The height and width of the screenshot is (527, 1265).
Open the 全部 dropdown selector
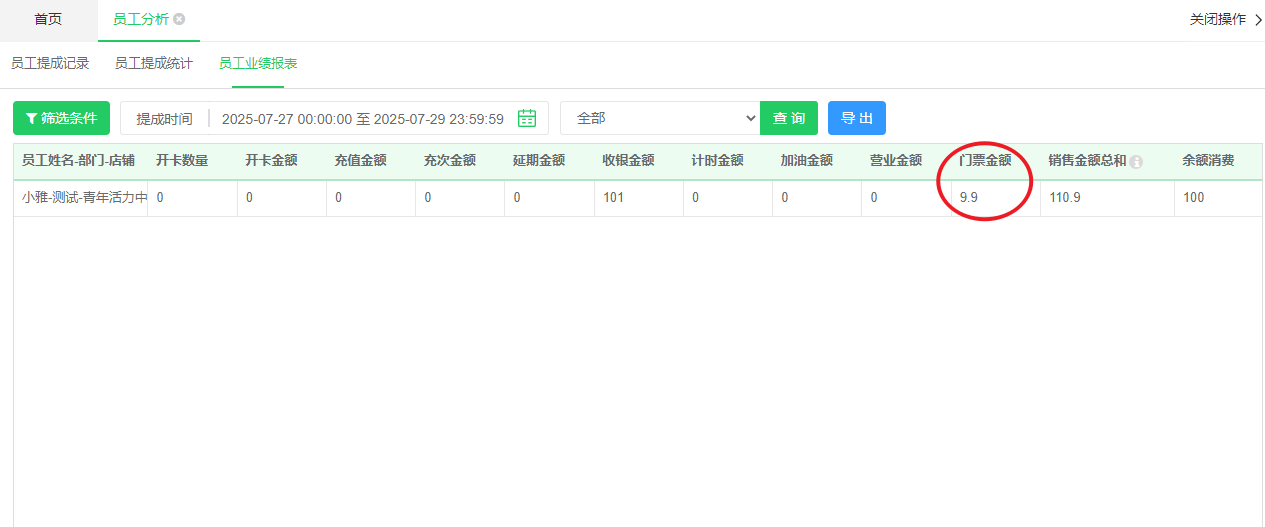point(660,118)
